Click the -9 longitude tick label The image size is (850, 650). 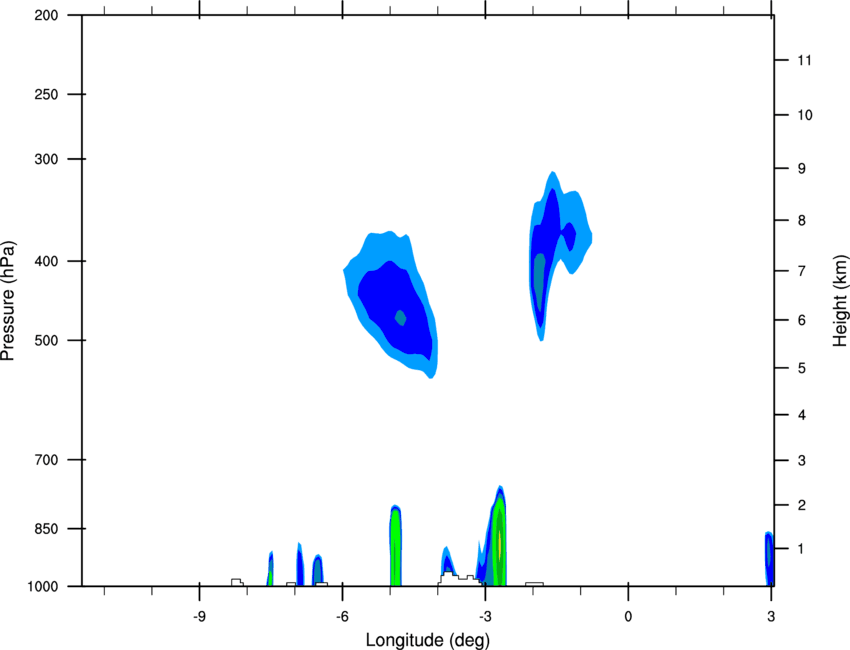[x=199, y=617]
